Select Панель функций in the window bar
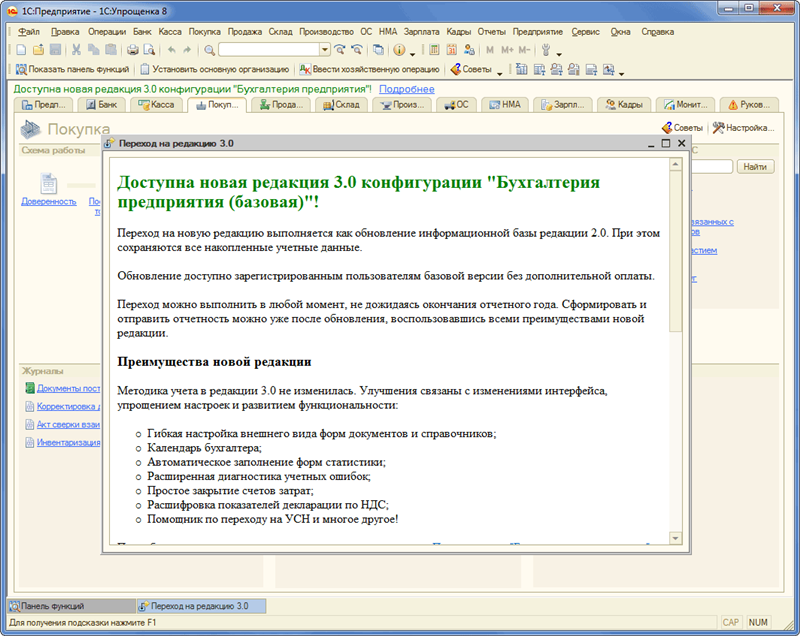The height and width of the screenshot is (636, 800). click(70, 606)
